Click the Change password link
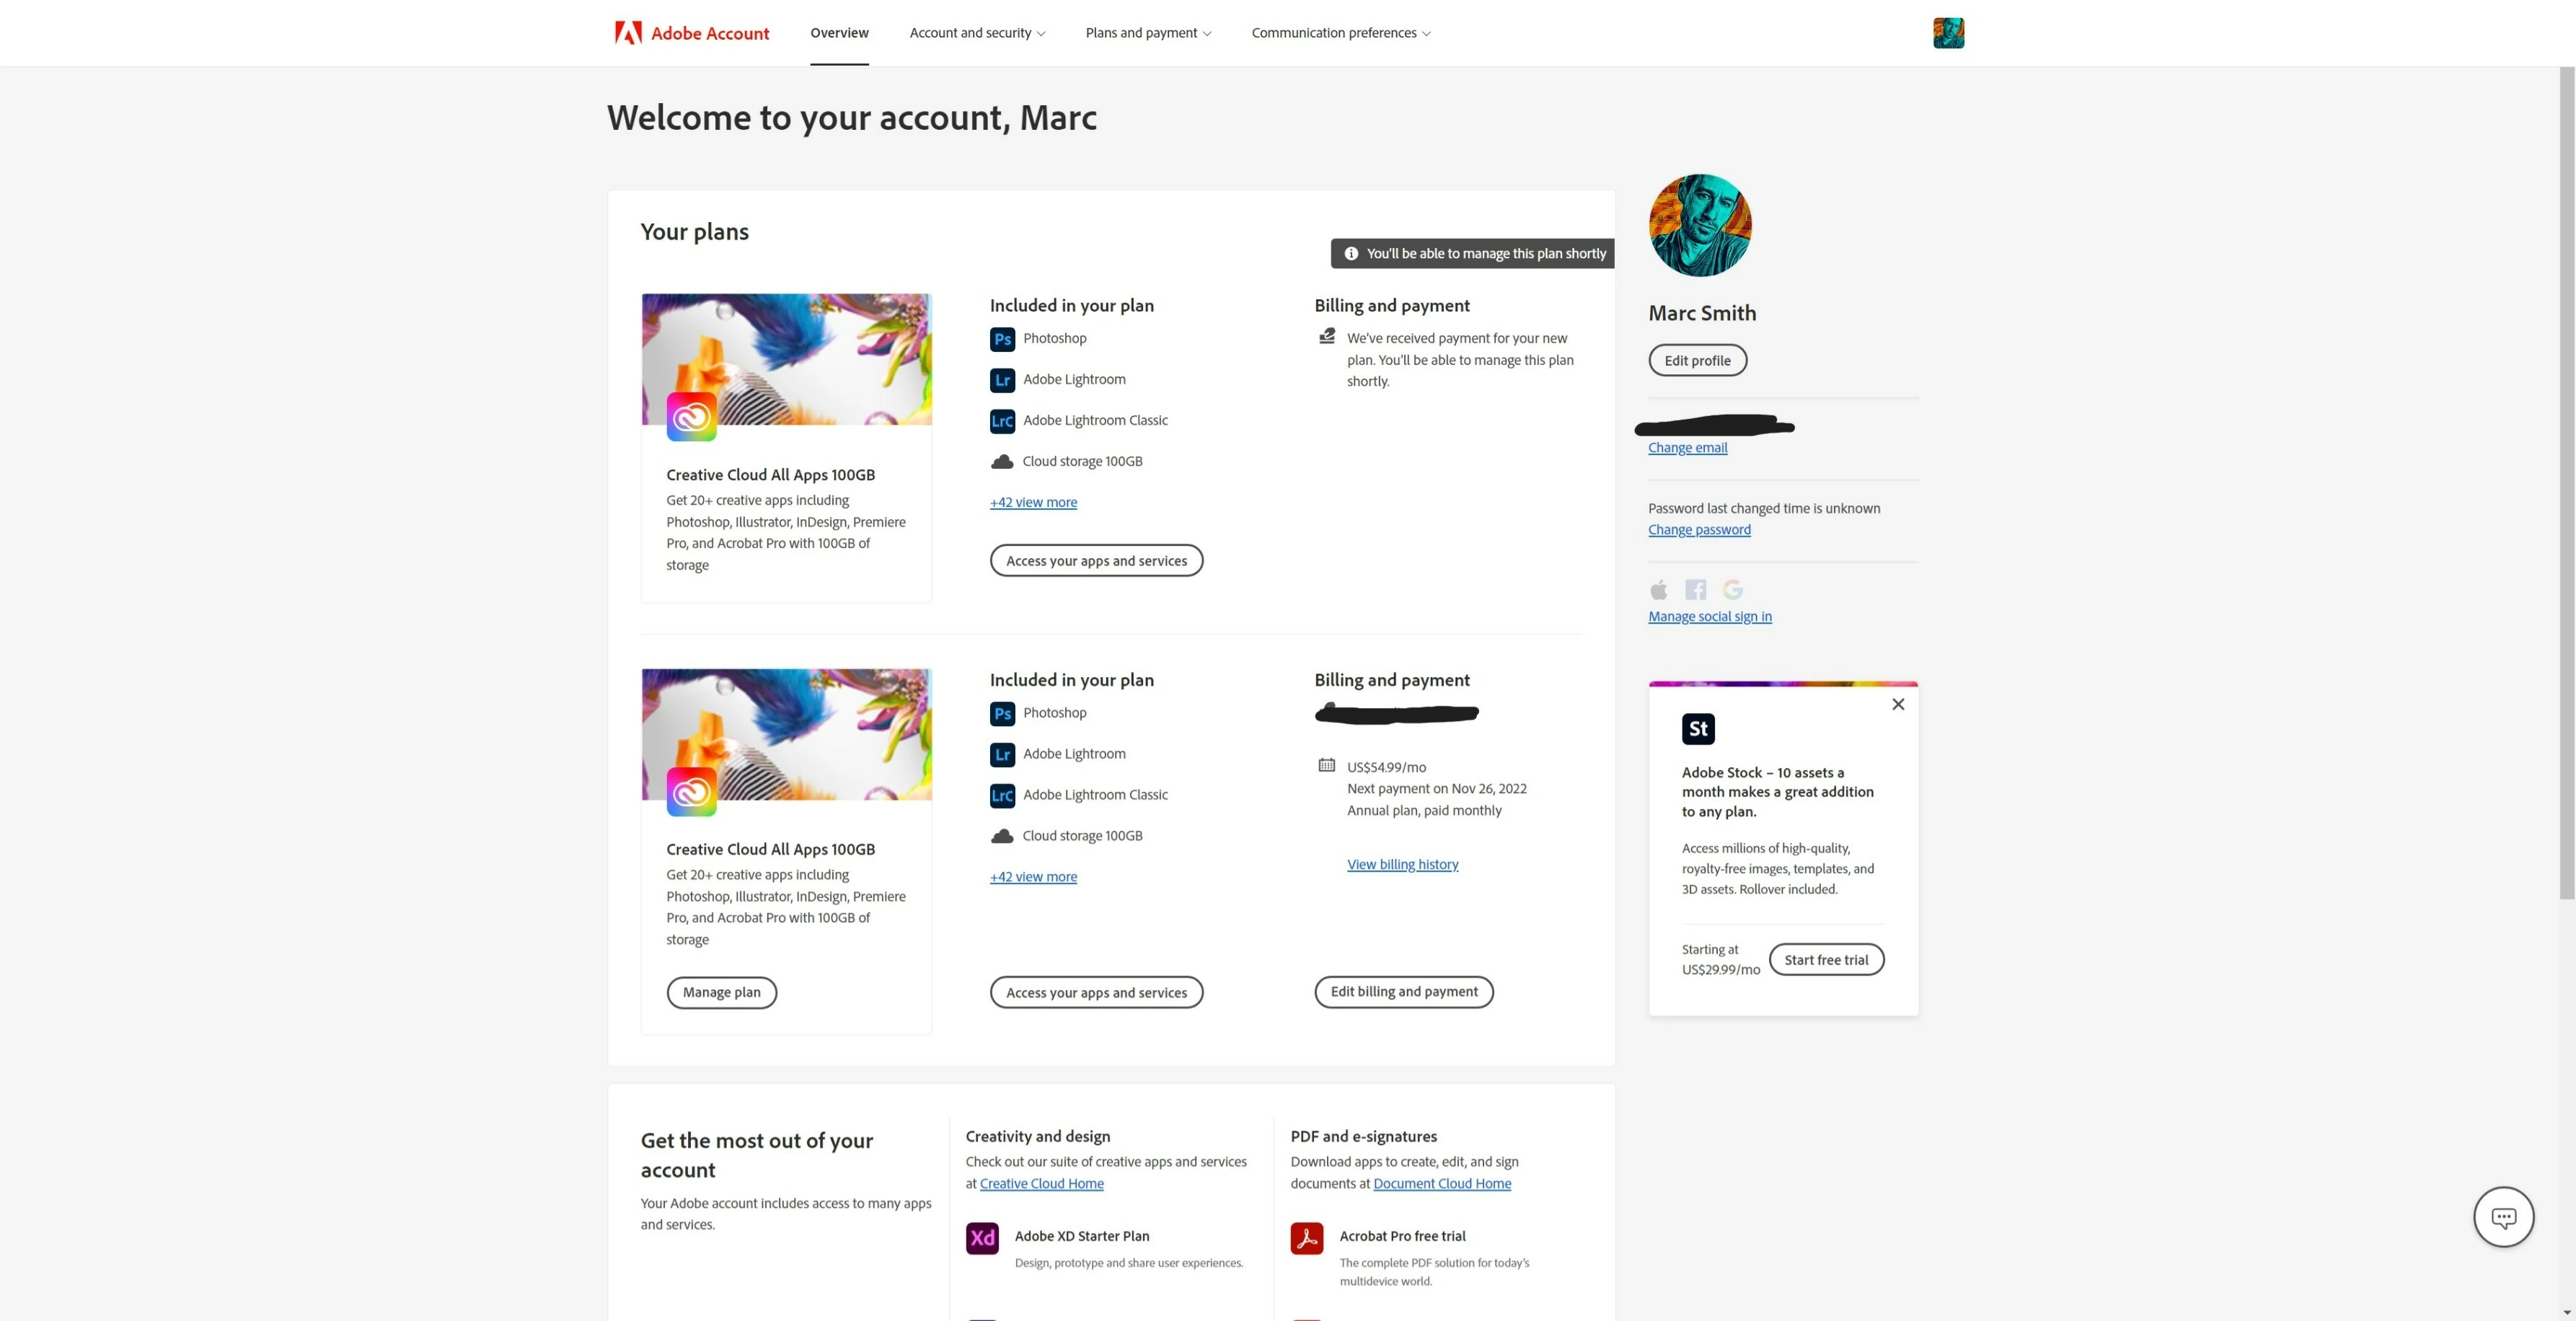The image size is (2576, 1321). click(x=1699, y=530)
